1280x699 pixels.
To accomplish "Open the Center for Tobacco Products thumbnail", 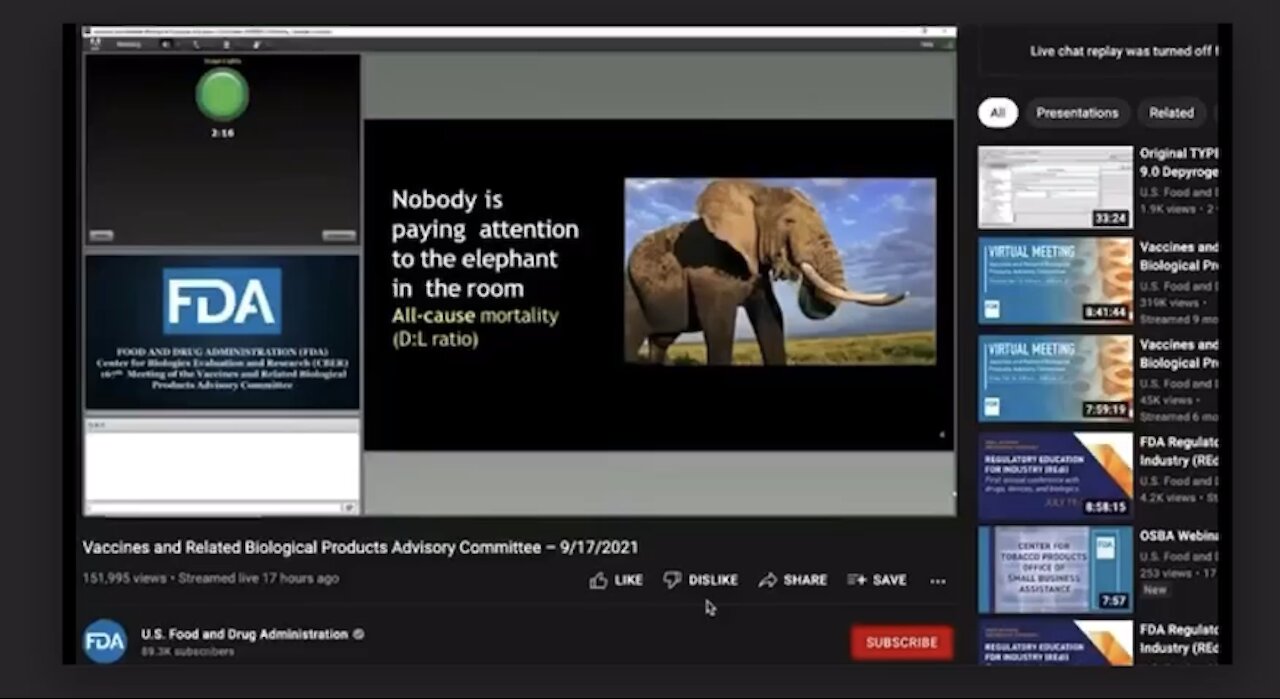I will pos(1055,569).
